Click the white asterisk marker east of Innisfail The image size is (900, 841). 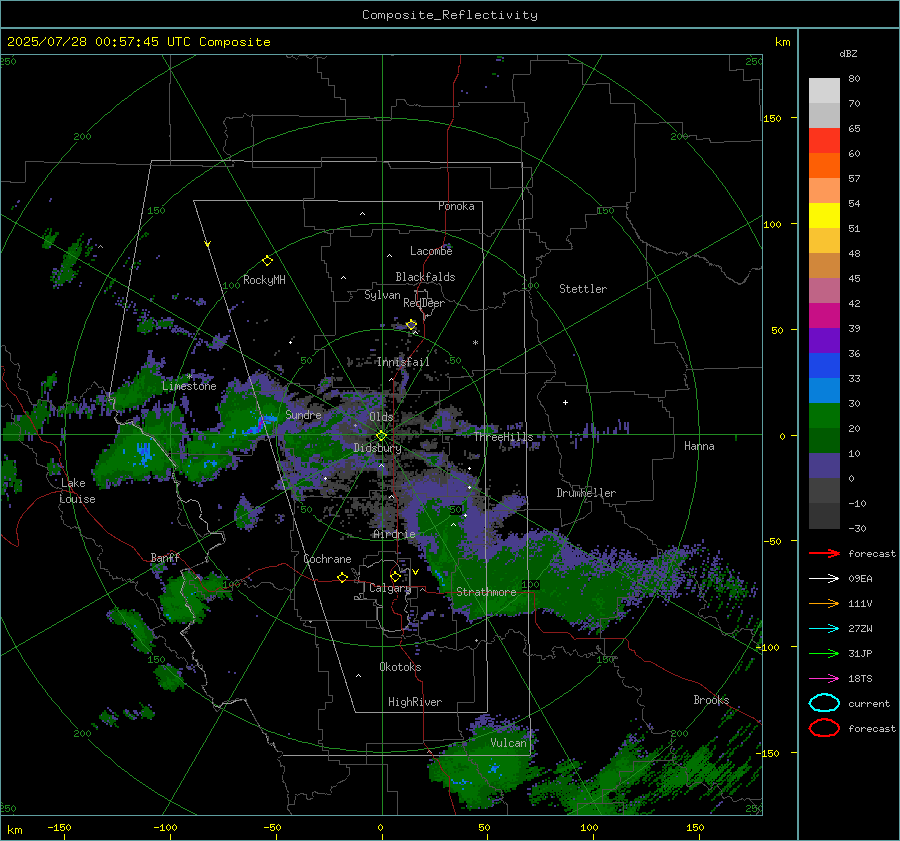click(475, 343)
